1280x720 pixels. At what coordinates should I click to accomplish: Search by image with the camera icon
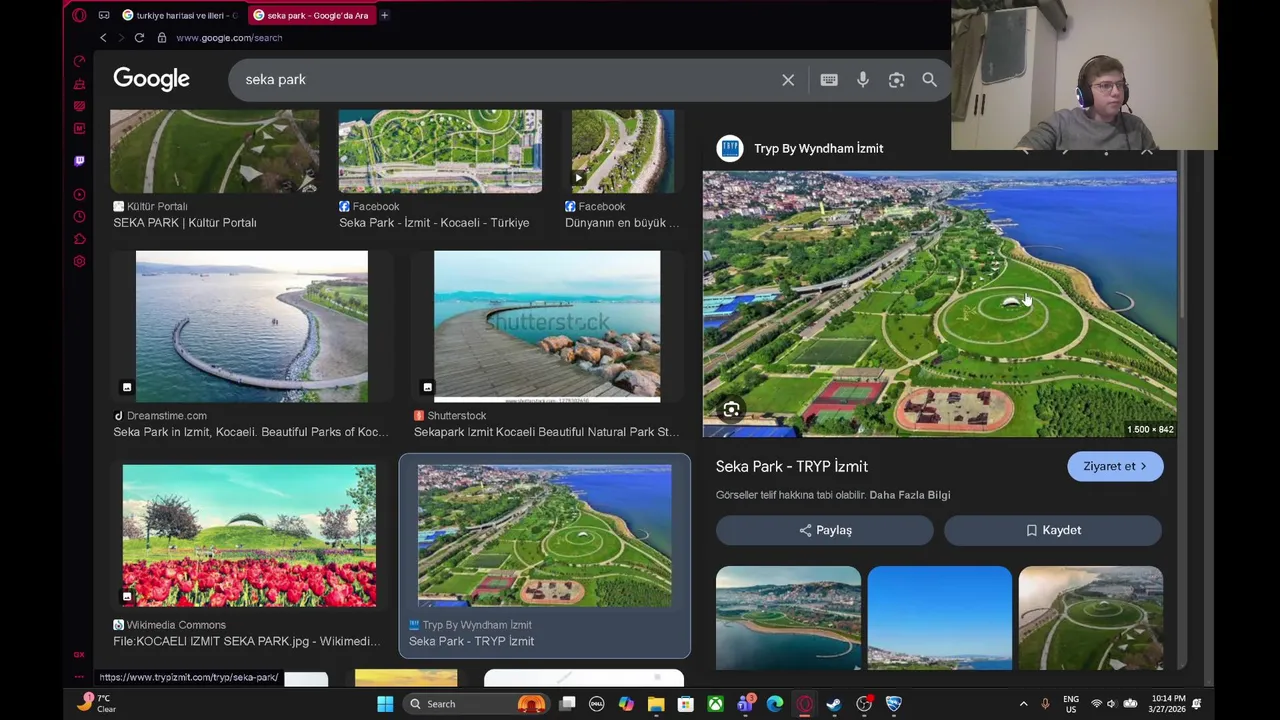(897, 80)
